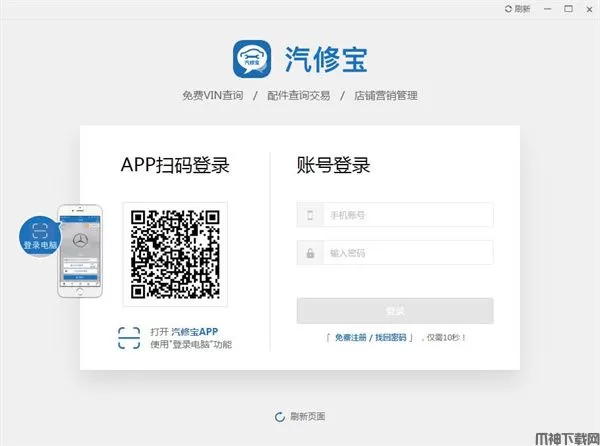Click the 仅需10秒 text
Image resolution: width=600 pixels, height=446 pixels.
tap(445, 337)
